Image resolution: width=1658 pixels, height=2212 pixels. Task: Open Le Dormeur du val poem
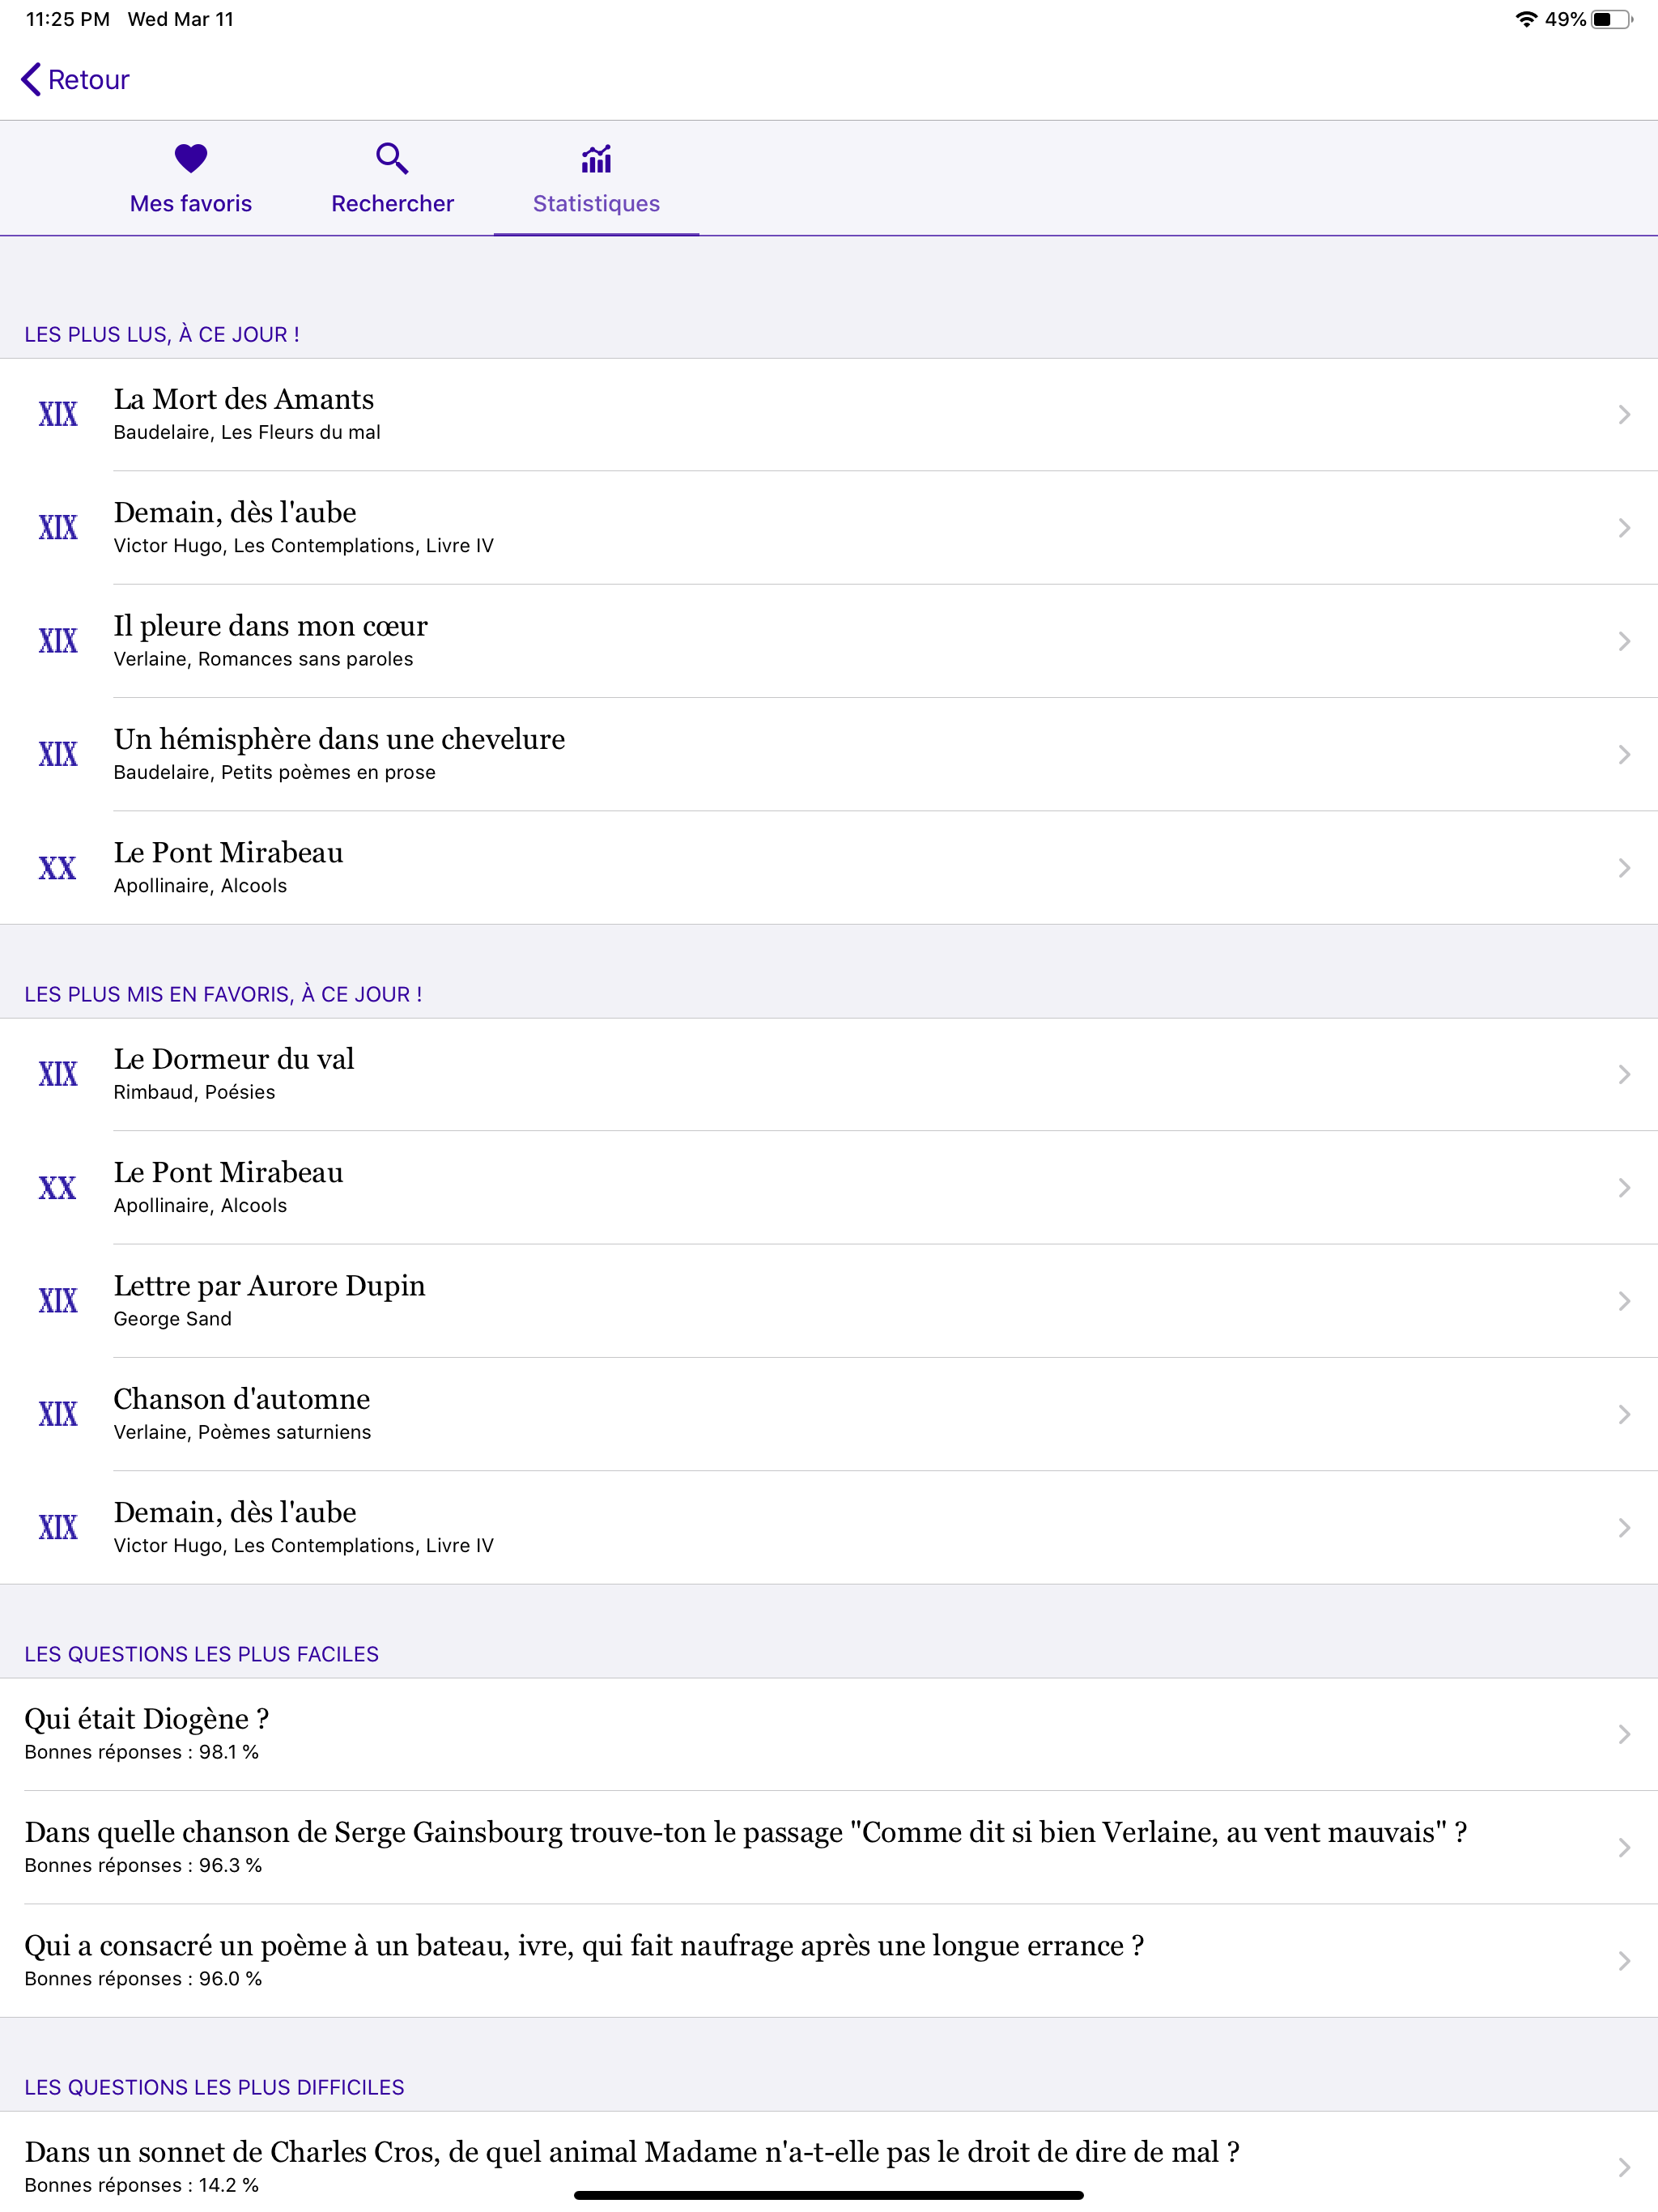pos(829,1074)
